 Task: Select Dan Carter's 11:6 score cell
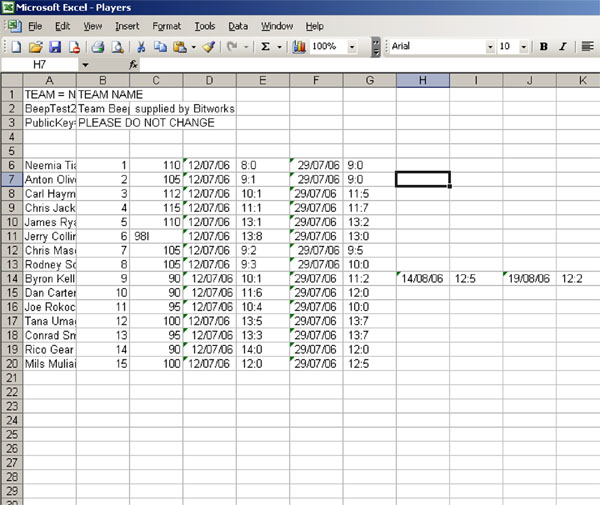coord(263,293)
